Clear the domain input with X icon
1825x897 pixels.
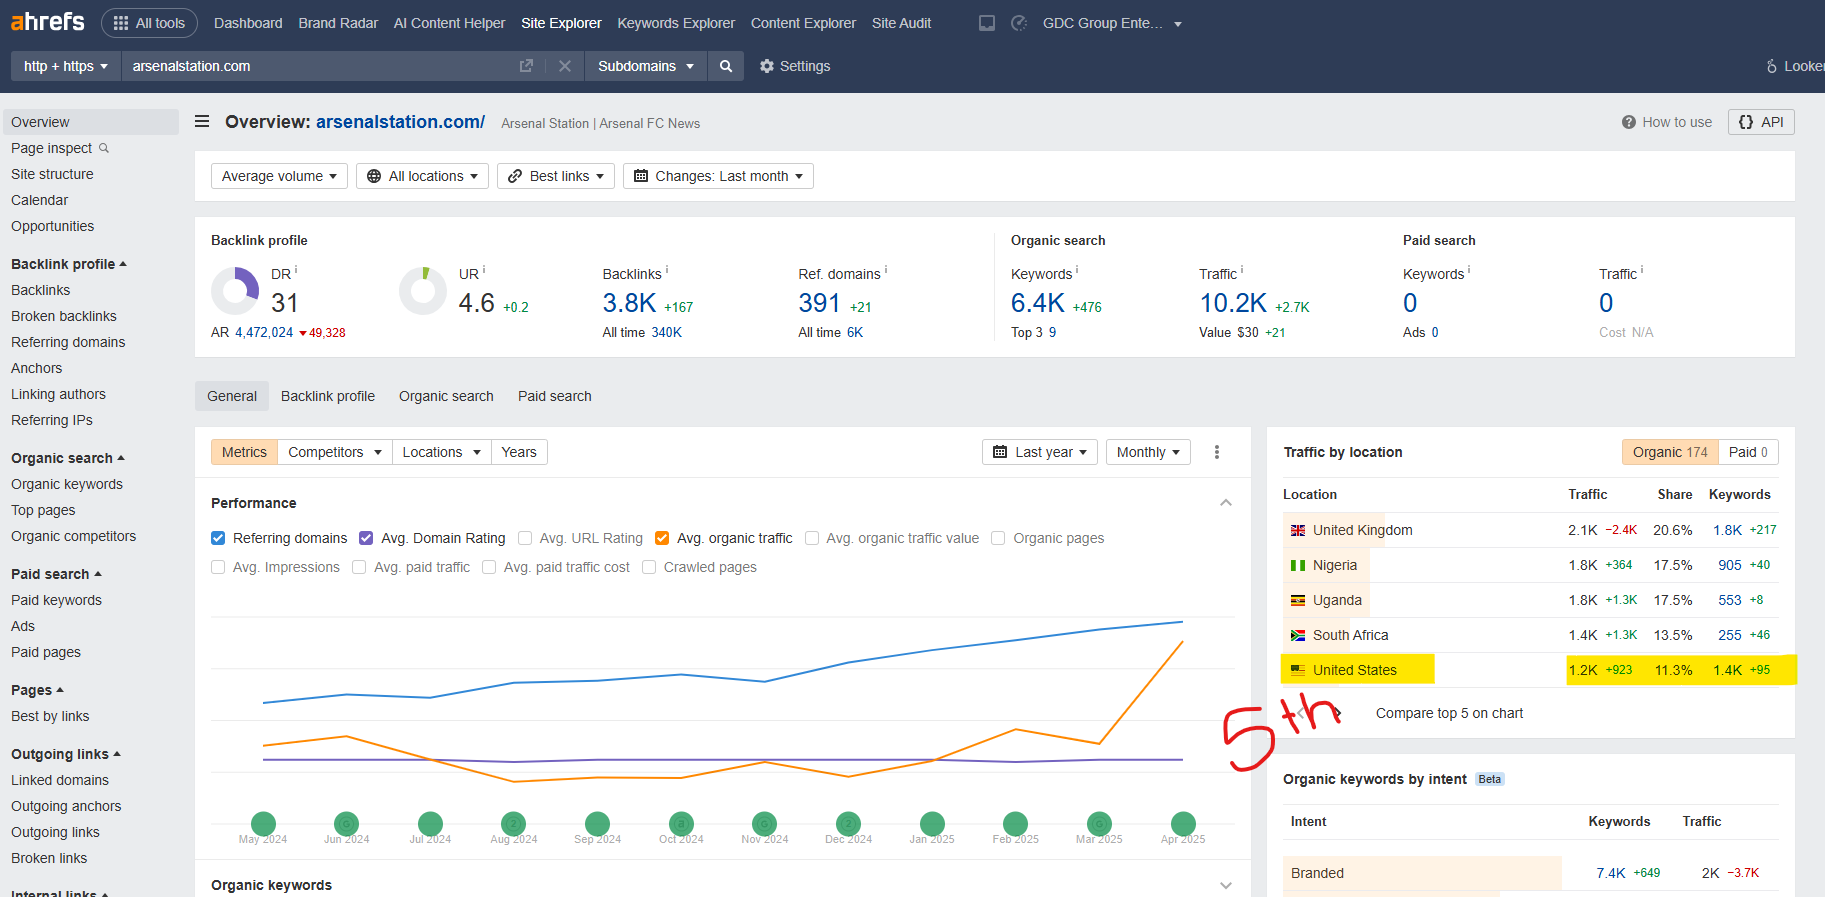(x=565, y=66)
